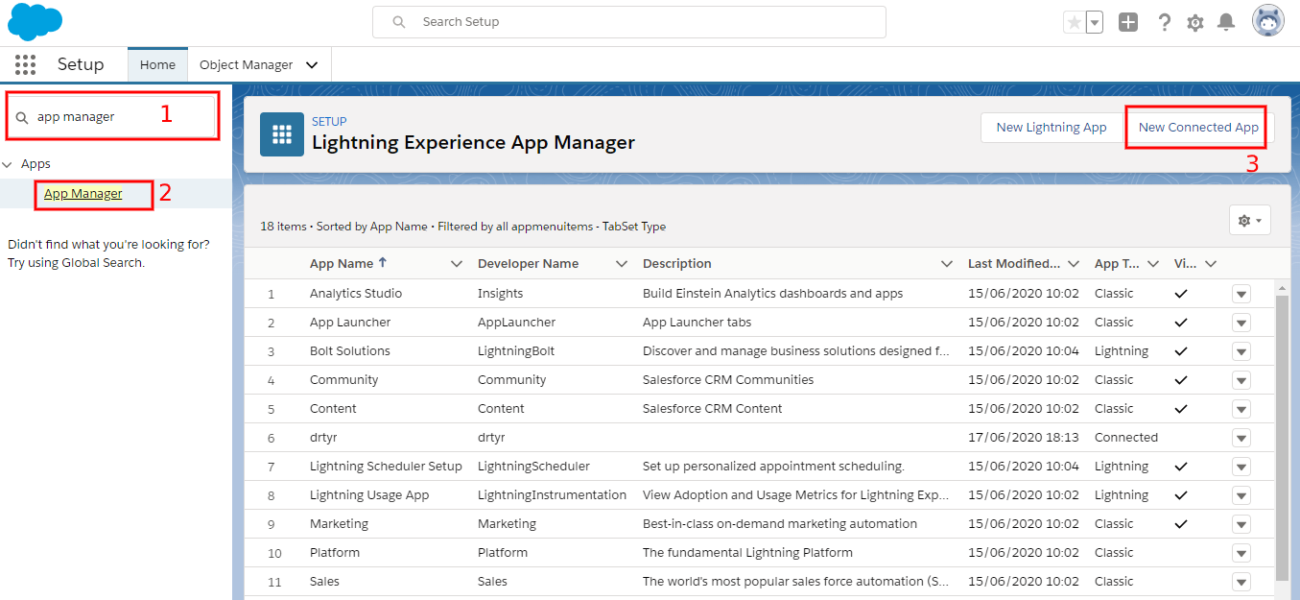This screenshot has width=1300, height=600.
Task: Select the Home tab in Setup
Action: point(157,64)
